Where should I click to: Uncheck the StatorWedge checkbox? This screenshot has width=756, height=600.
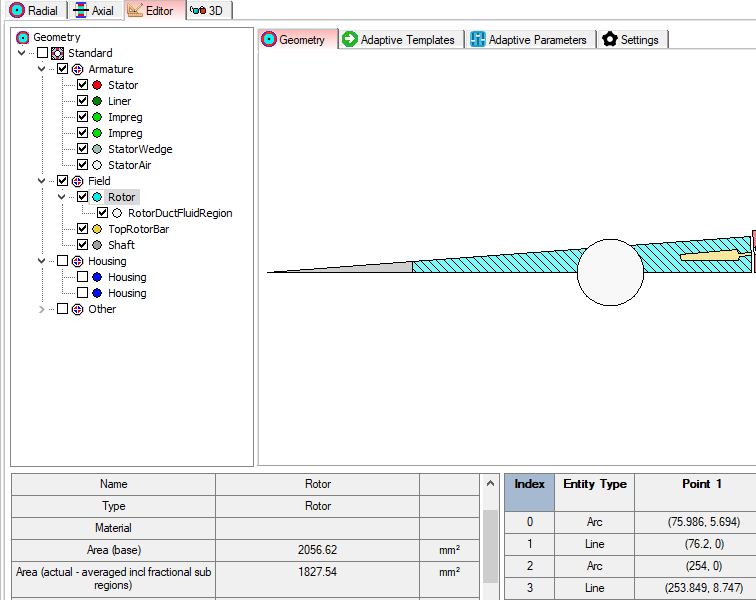pos(82,149)
